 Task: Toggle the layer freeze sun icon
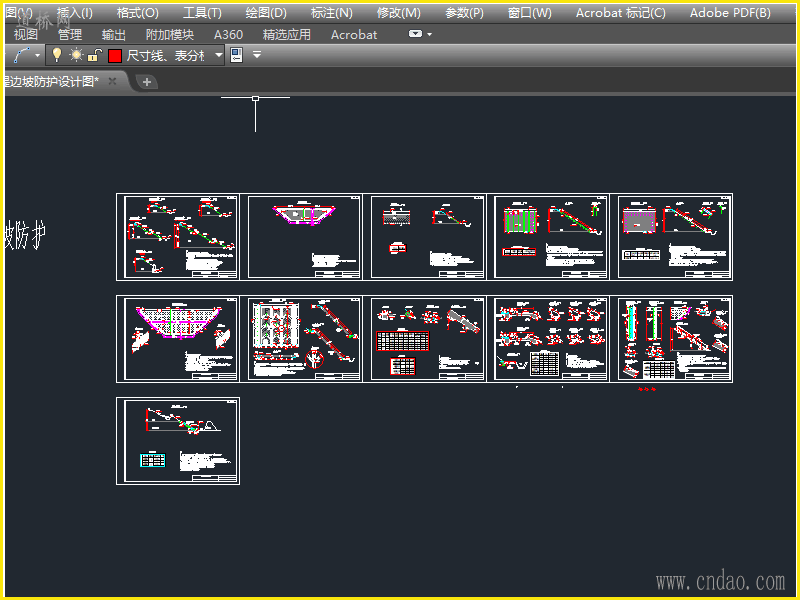pos(76,56)
